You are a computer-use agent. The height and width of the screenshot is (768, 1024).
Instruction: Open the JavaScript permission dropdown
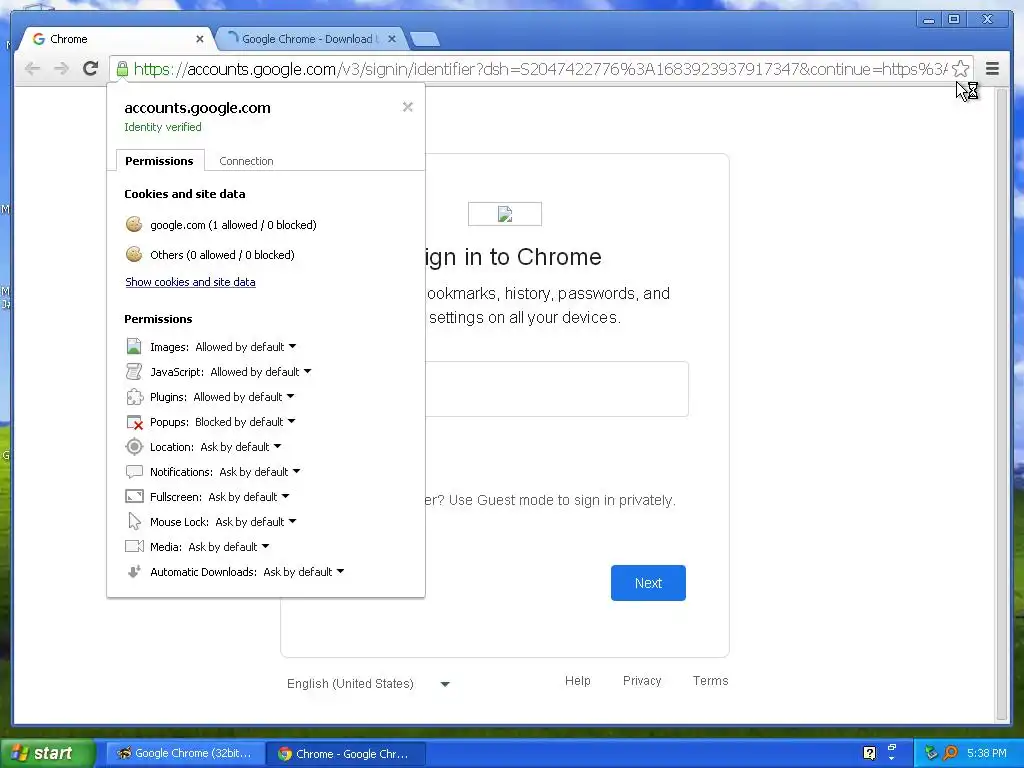(261, 372)
